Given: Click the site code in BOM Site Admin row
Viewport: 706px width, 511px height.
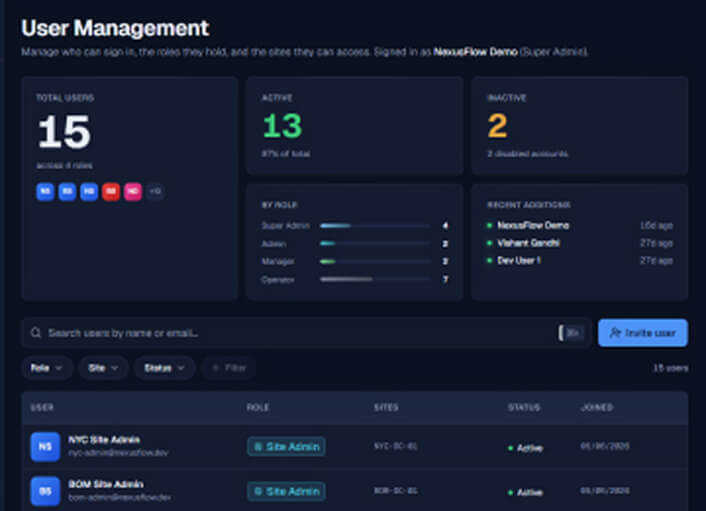Looking at the screenshot, I should pos(396,491).
